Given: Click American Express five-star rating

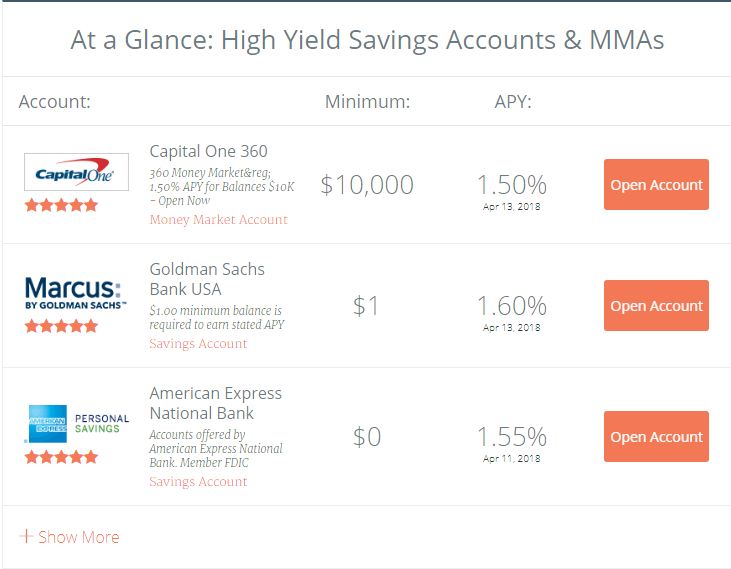Looking at the screenshot, I should point(61,457).
